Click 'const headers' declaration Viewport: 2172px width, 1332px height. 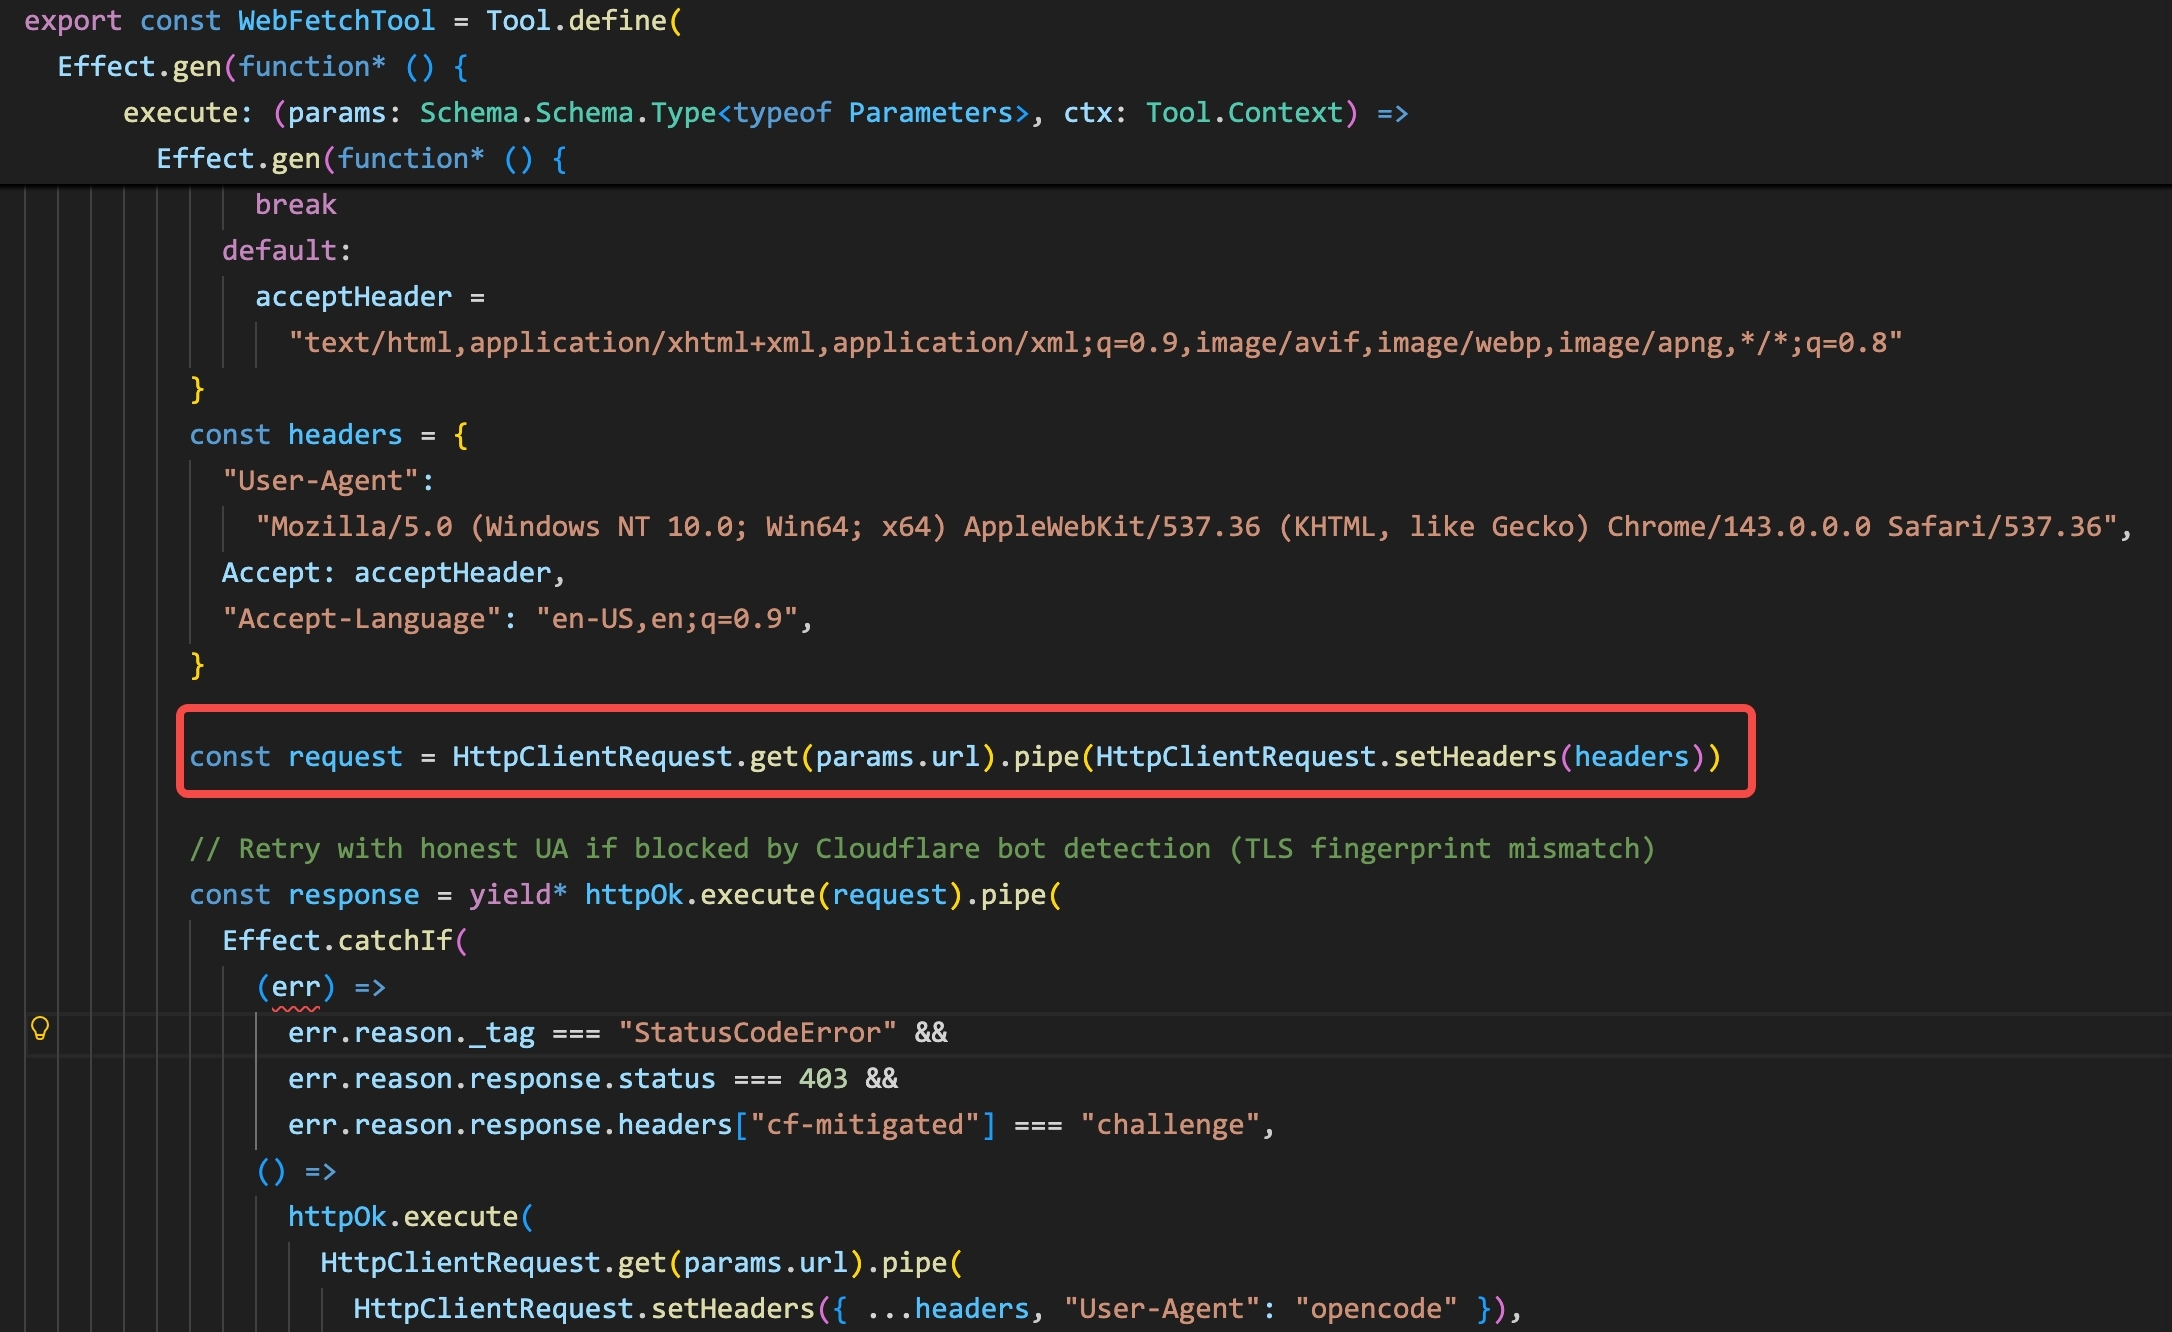coord(296,435)
